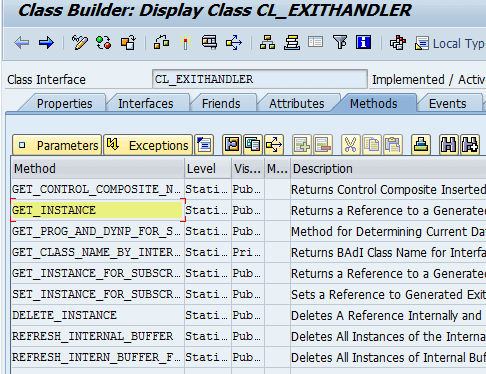Select the Events tab

(x=447, y=104)
